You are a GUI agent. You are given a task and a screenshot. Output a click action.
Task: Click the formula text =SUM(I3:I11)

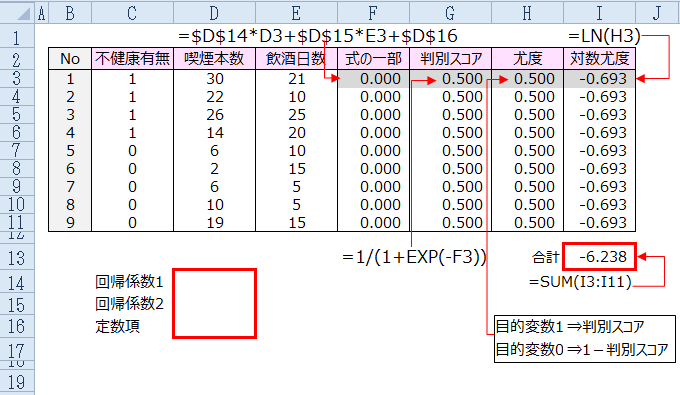[580, 282]
